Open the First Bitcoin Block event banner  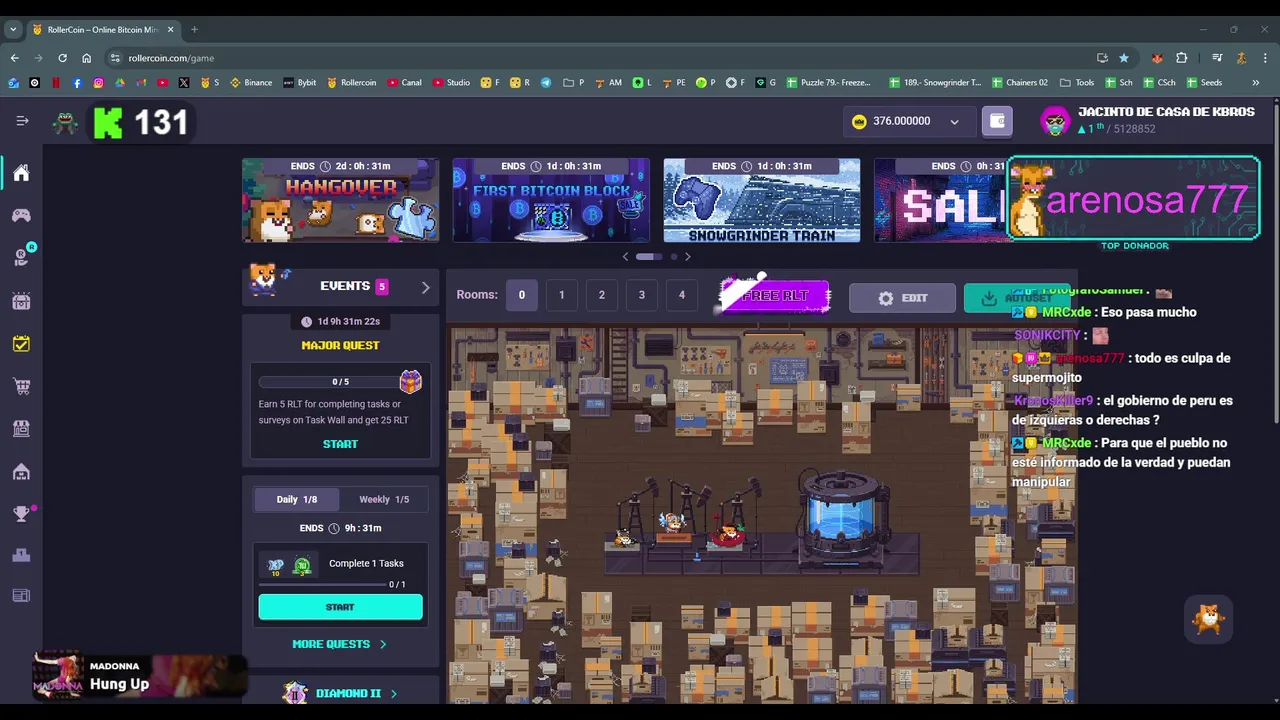tap(551, 200)
